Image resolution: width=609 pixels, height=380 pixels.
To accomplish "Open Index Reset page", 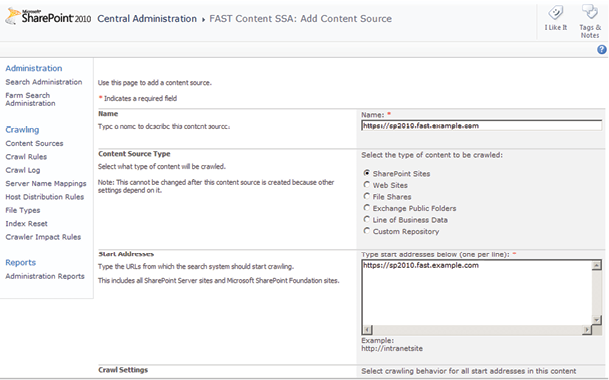I will (26, 223).
